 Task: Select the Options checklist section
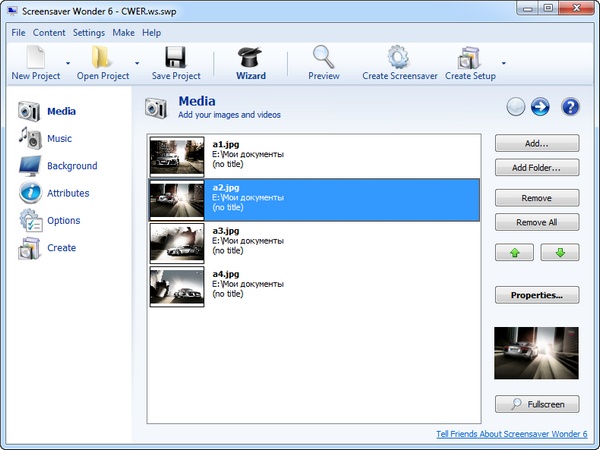pyautogui.click(x=63, y=221)
